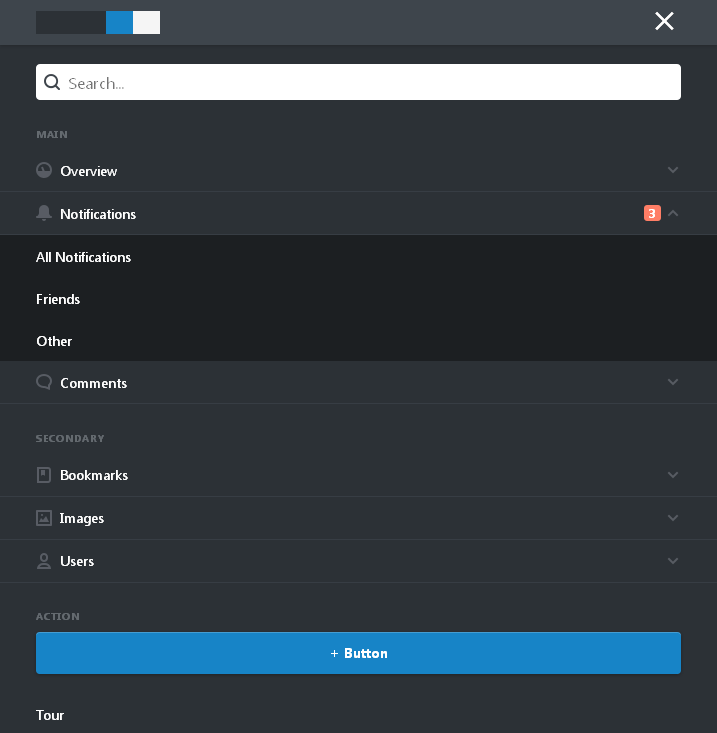Click the Users person icon
Image resolution: width=717 pixels, height=733 pixels.
point(44,561)
